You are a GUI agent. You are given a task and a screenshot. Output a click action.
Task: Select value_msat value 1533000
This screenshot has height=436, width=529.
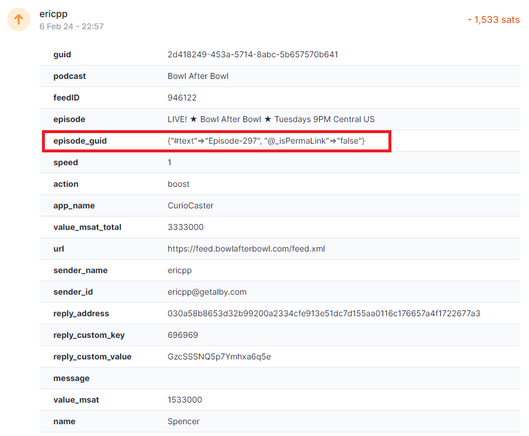185,400
